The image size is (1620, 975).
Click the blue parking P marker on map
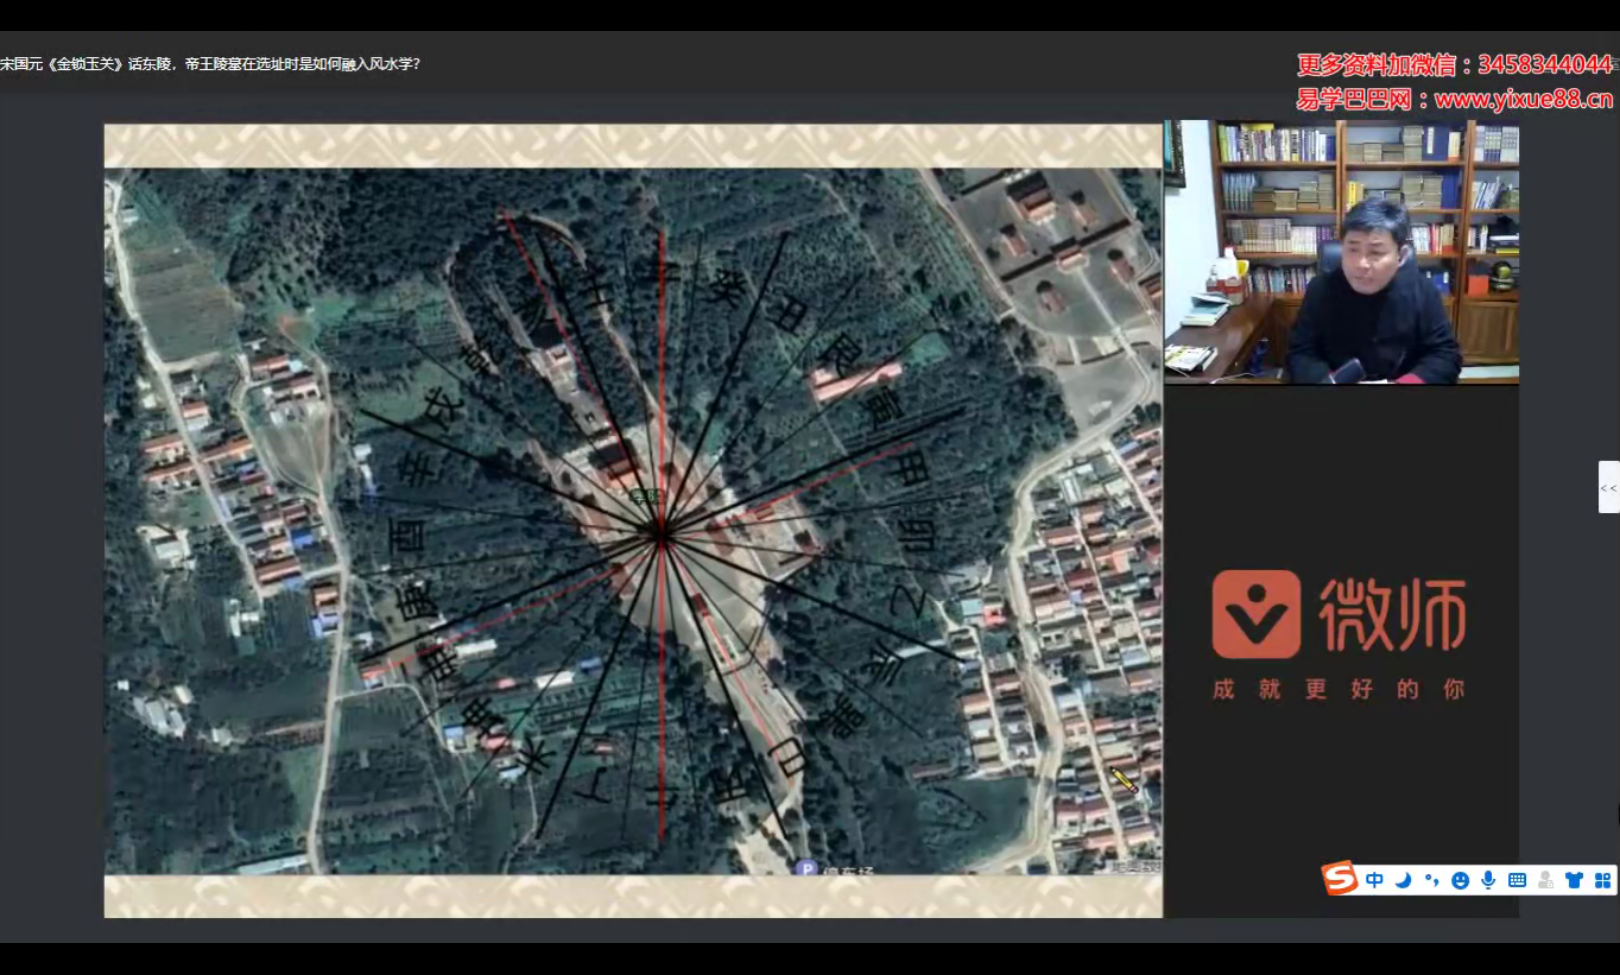pos(806,868)
